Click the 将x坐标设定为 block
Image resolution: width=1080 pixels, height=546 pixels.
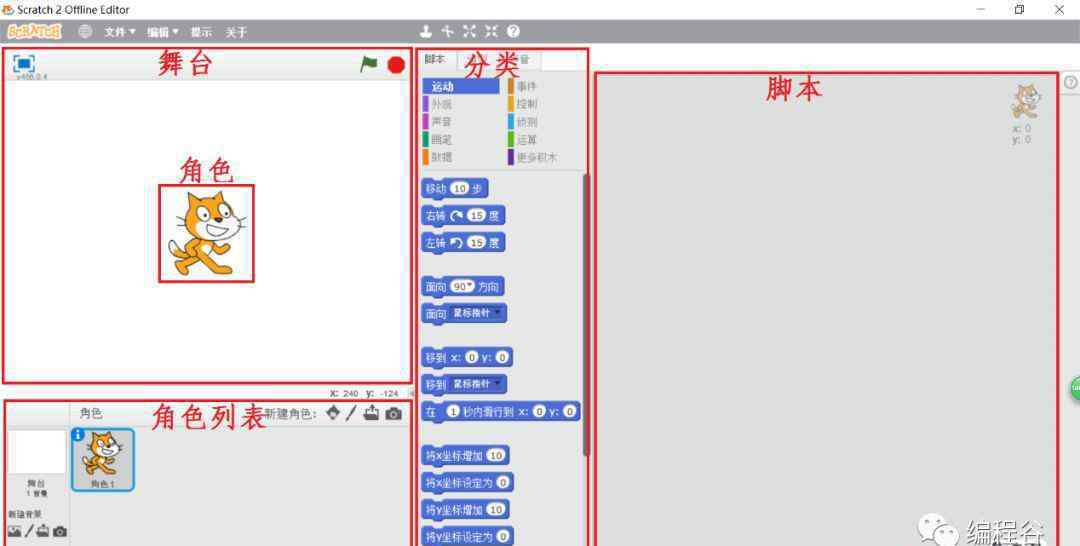[468, 483]
